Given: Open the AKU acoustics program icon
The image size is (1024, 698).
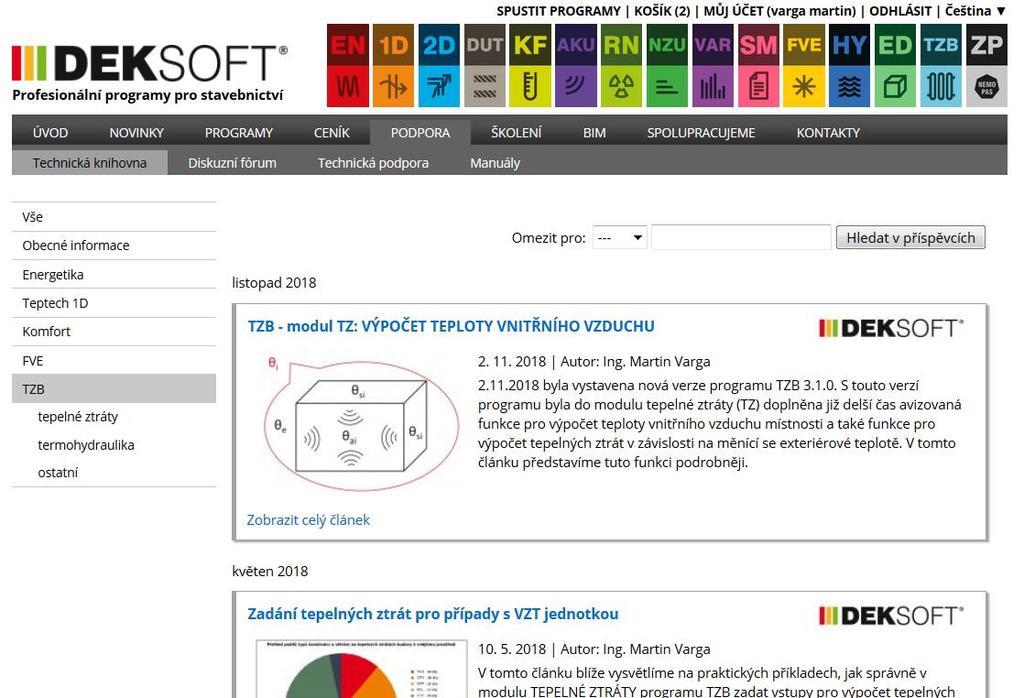Looking at the screenshot, I should pos(575,65).
